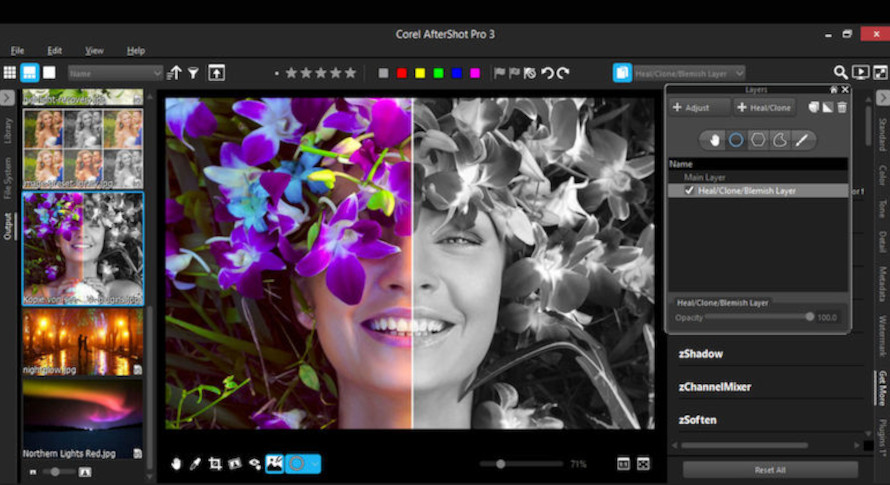Screen dimensions: 890x485
Task: Apply the red color label
Action: [x=402, y=73]
